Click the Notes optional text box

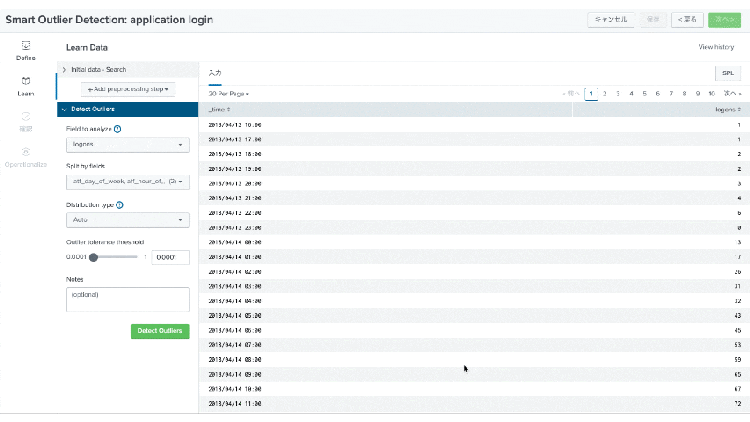point(128,300)
